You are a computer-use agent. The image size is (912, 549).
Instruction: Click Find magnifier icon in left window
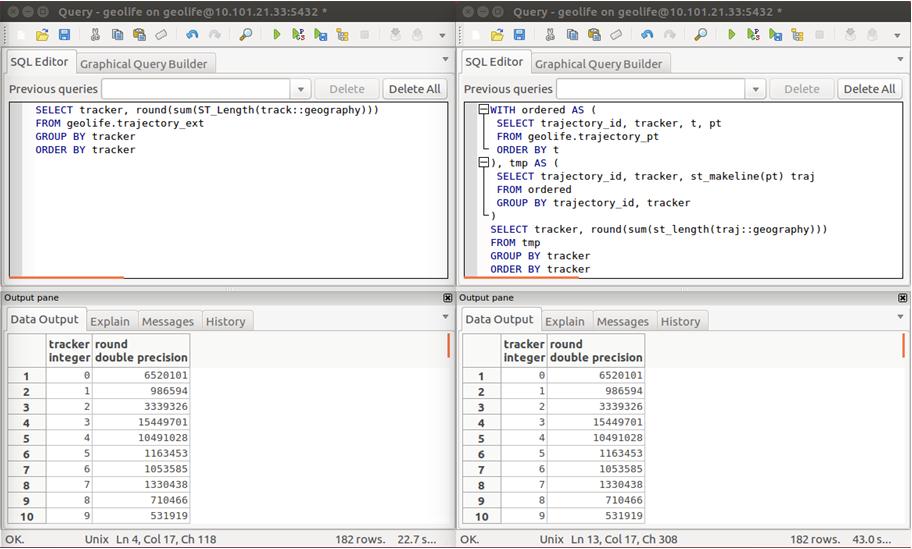(x=246, y=35)
